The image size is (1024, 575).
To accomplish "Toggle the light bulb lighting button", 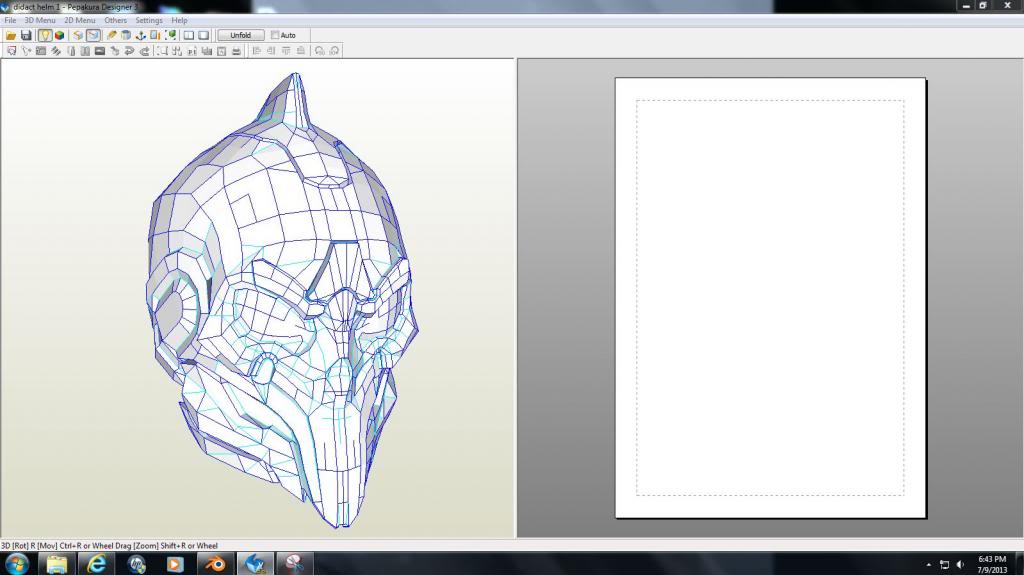I will pyautogui.click(x=44, y=35).
